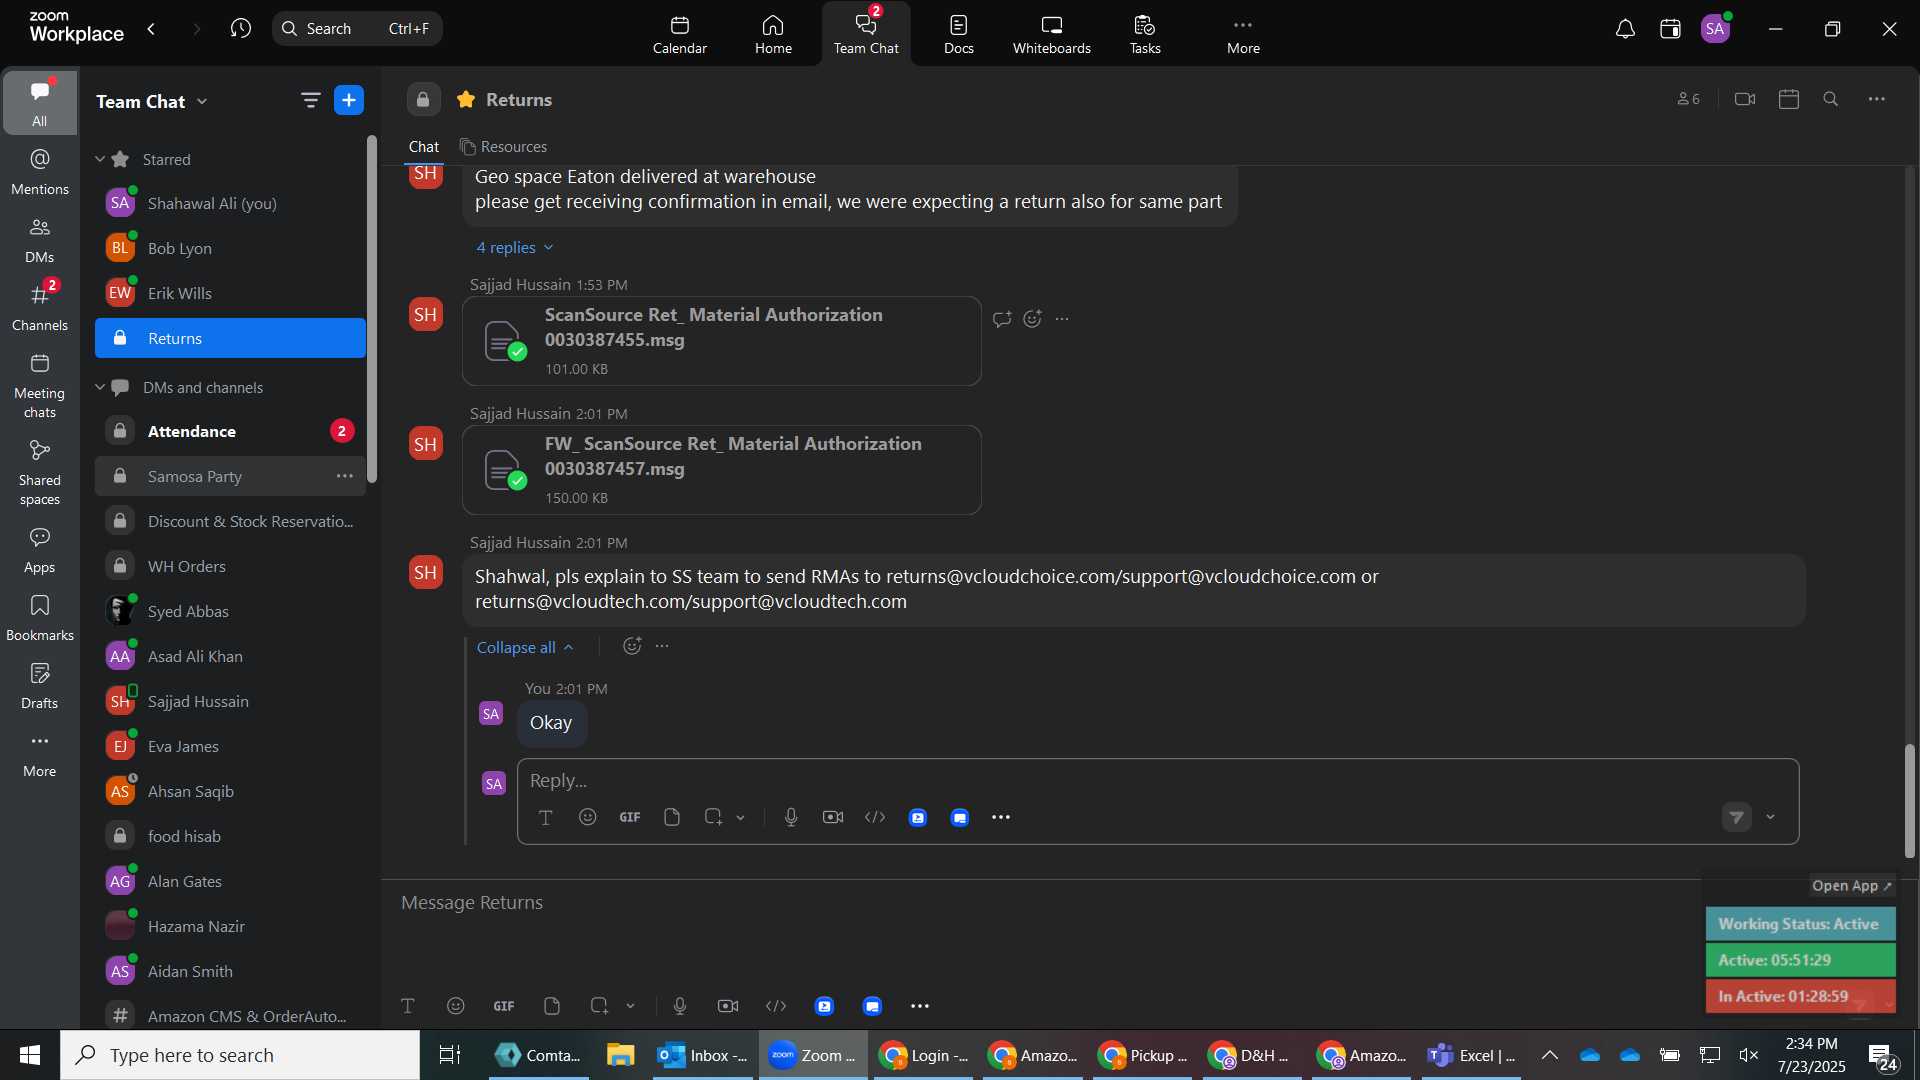
Task: Add reaction to ScanSource 0030387455 message
Action: [x=1033, y=319]
